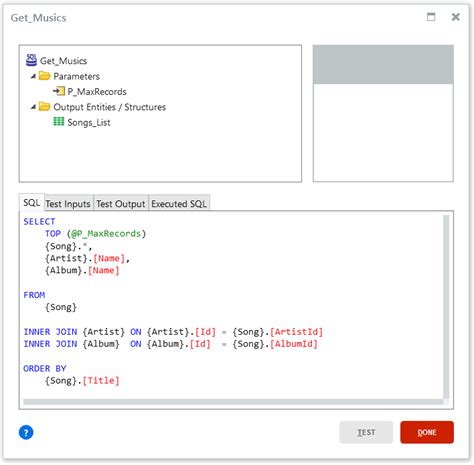The height and width of the screenshot is (465, 474).
Task: Switch to the Test Inputs tab
Action: click(x=68, y=203)
